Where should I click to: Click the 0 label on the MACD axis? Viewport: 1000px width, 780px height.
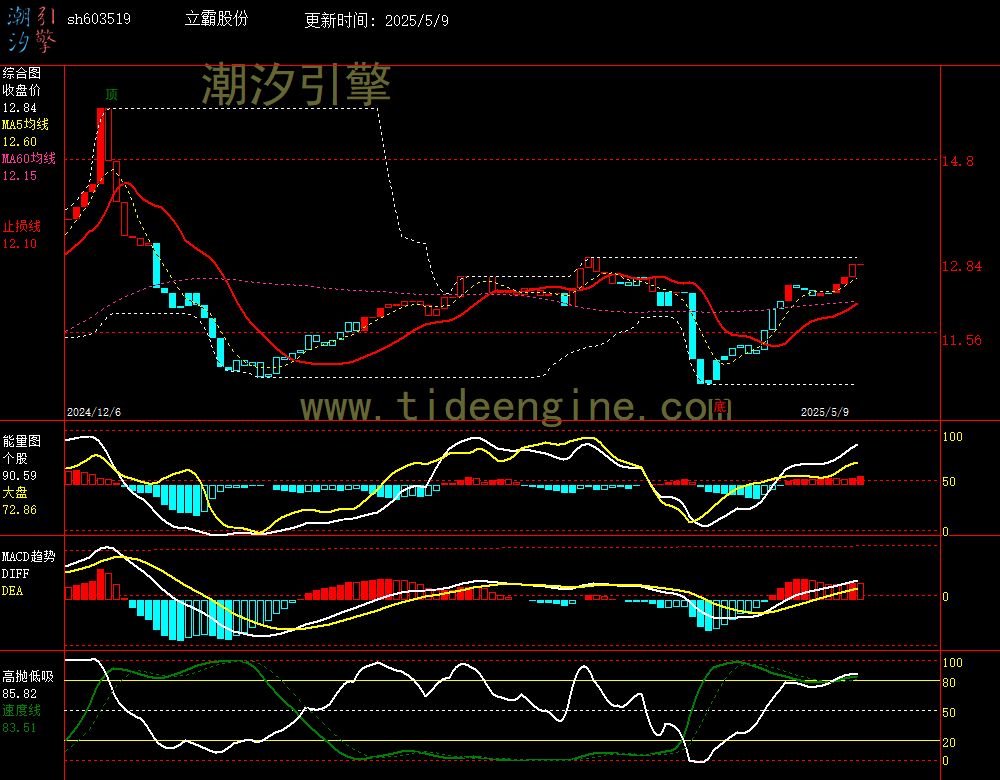click(x=945, y=596)
